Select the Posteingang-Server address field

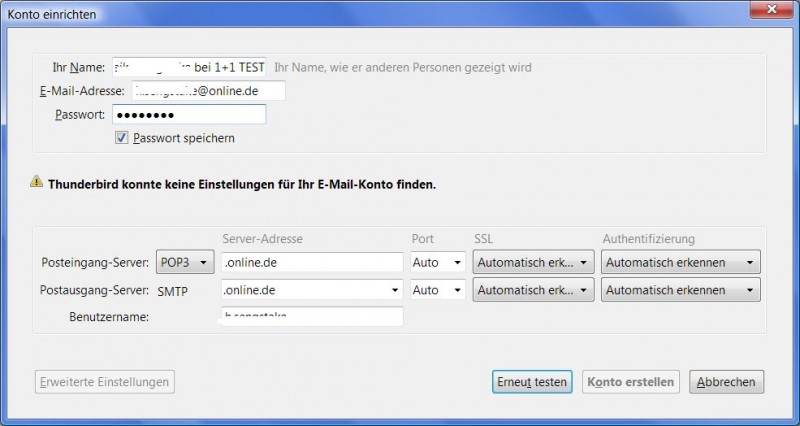click(x=310, y=262)
